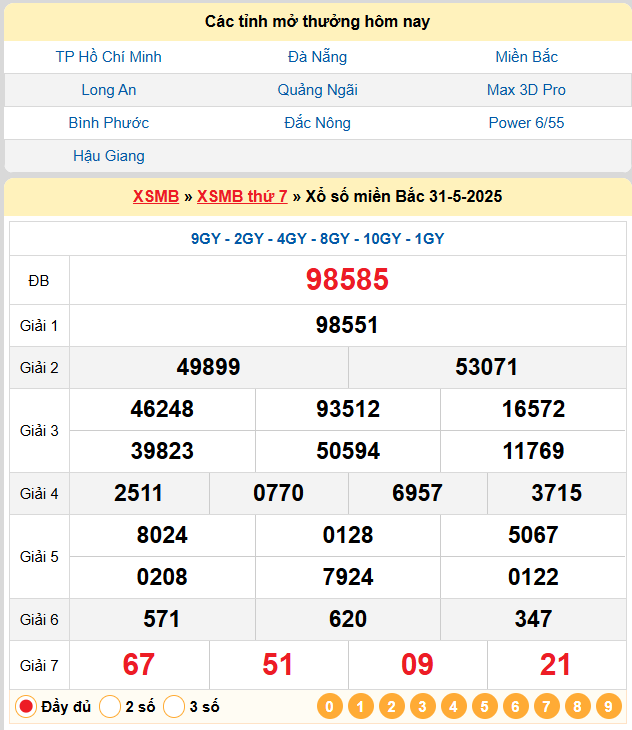The width and height of the screenshot is (632, 730).
Task: Click the orange digit 8 filter circle
Action: coord(577,706)
